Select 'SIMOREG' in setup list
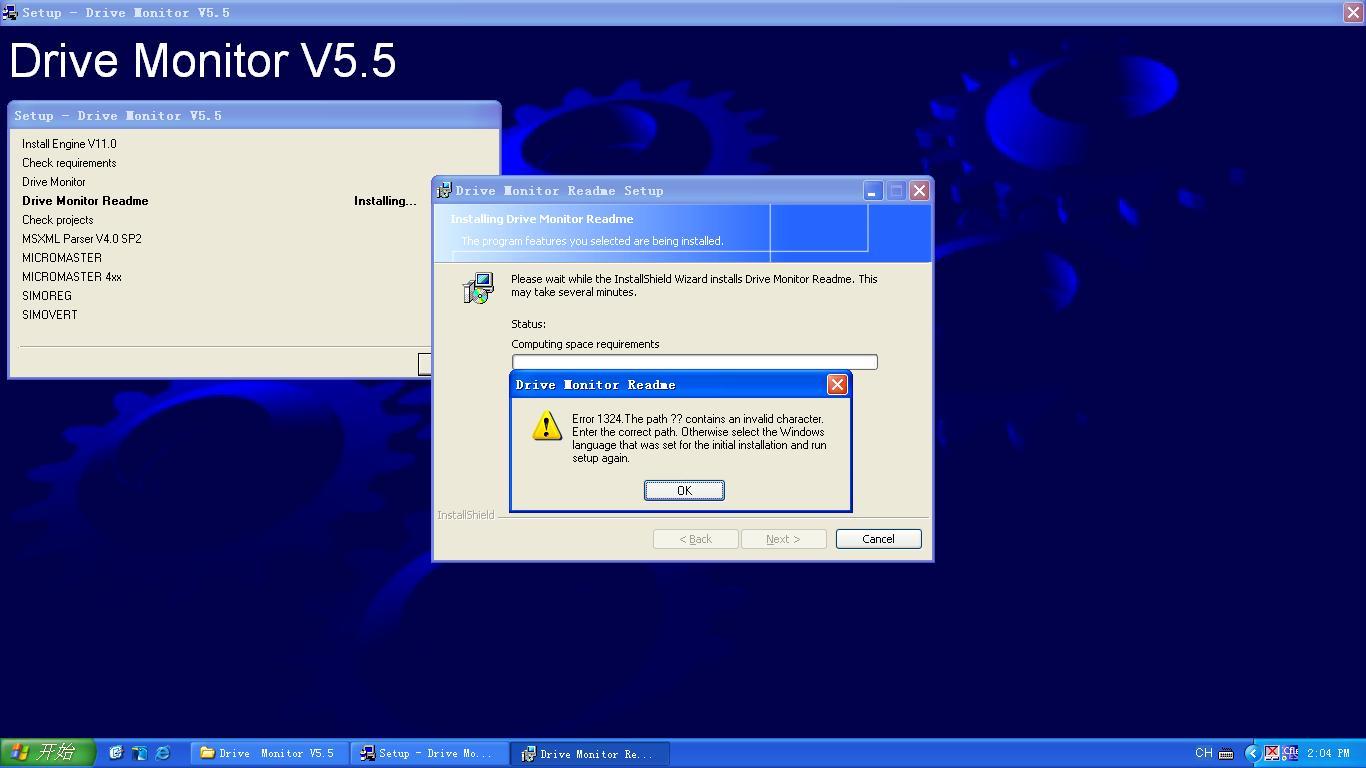Viewport: 1366px width, 768px height. click(x=47, y=296)
